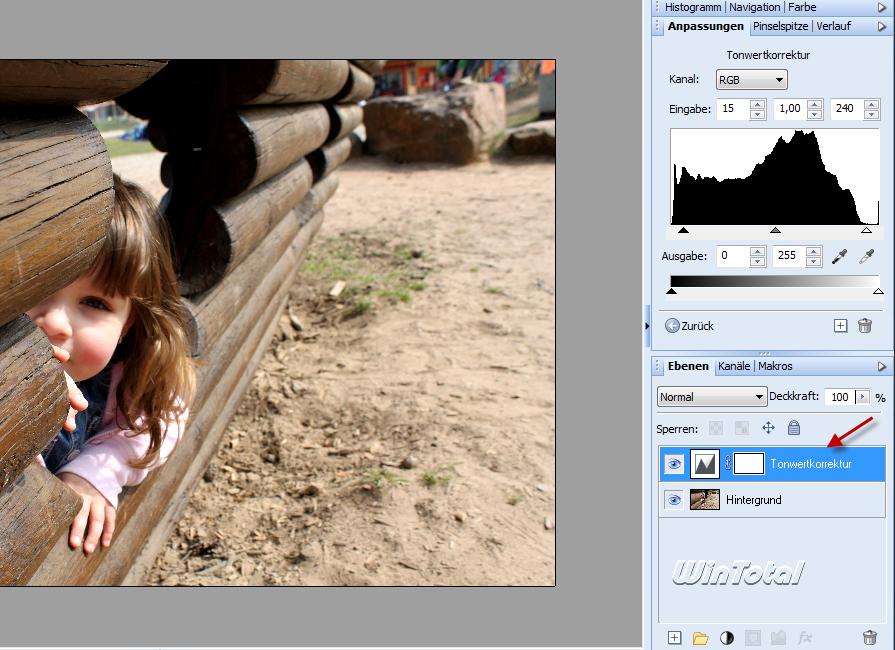Open Histogramm panel options menu arrow
Image resolution: width=895 pixels, height=650 pixels.
(x=881, y=8)
